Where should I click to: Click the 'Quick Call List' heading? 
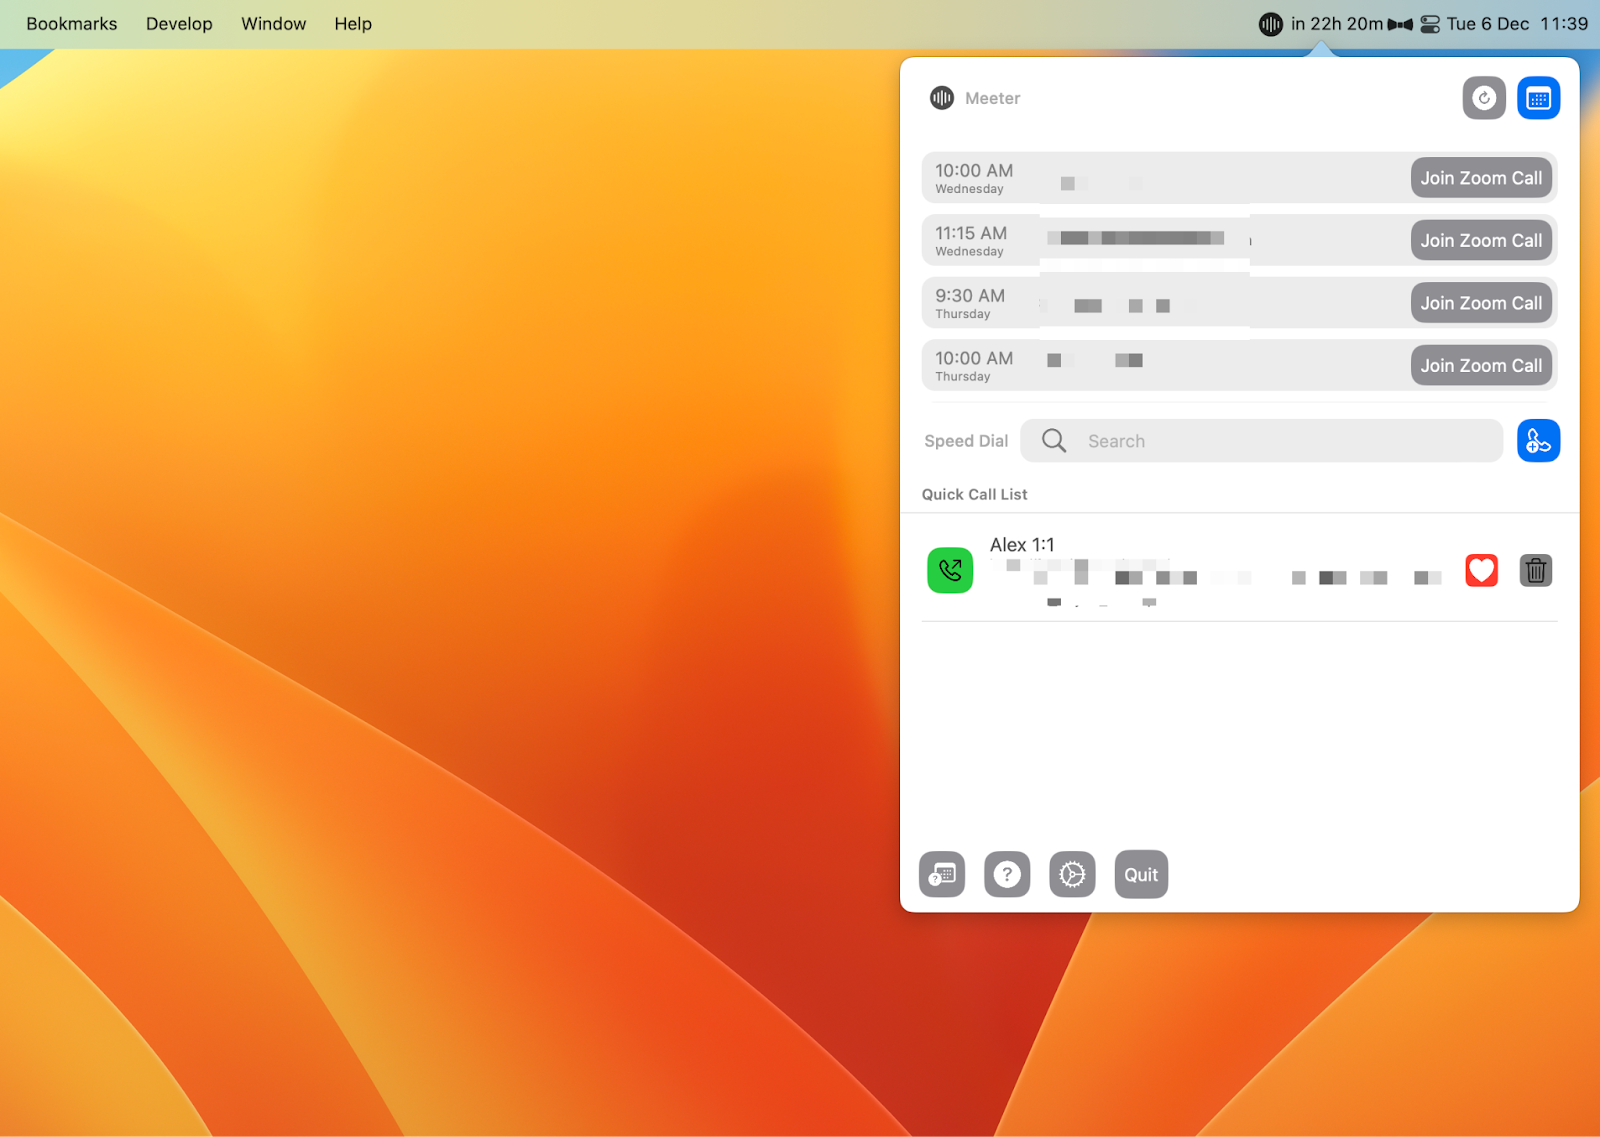click(974, 494)
